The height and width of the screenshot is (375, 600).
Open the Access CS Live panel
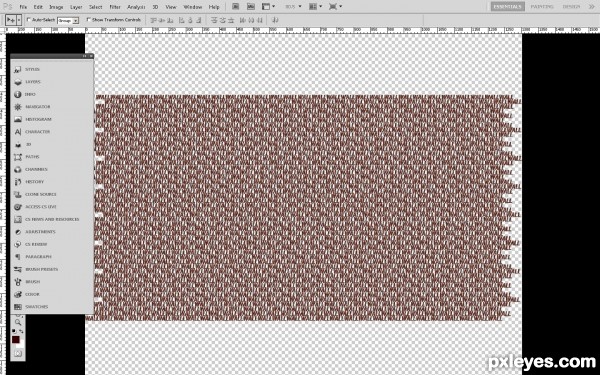(x=35, y=207)
